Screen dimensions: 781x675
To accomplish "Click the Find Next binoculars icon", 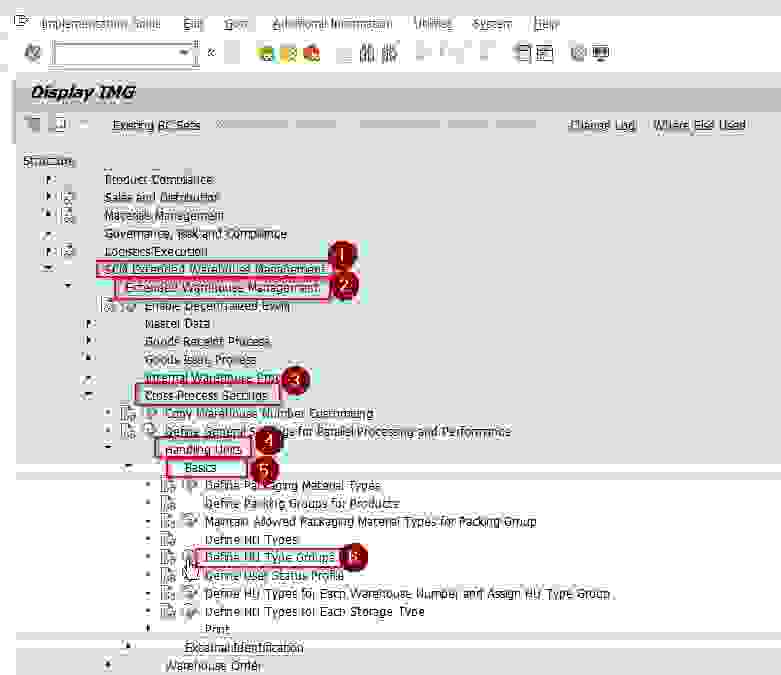I will click(x=389, y=53).
